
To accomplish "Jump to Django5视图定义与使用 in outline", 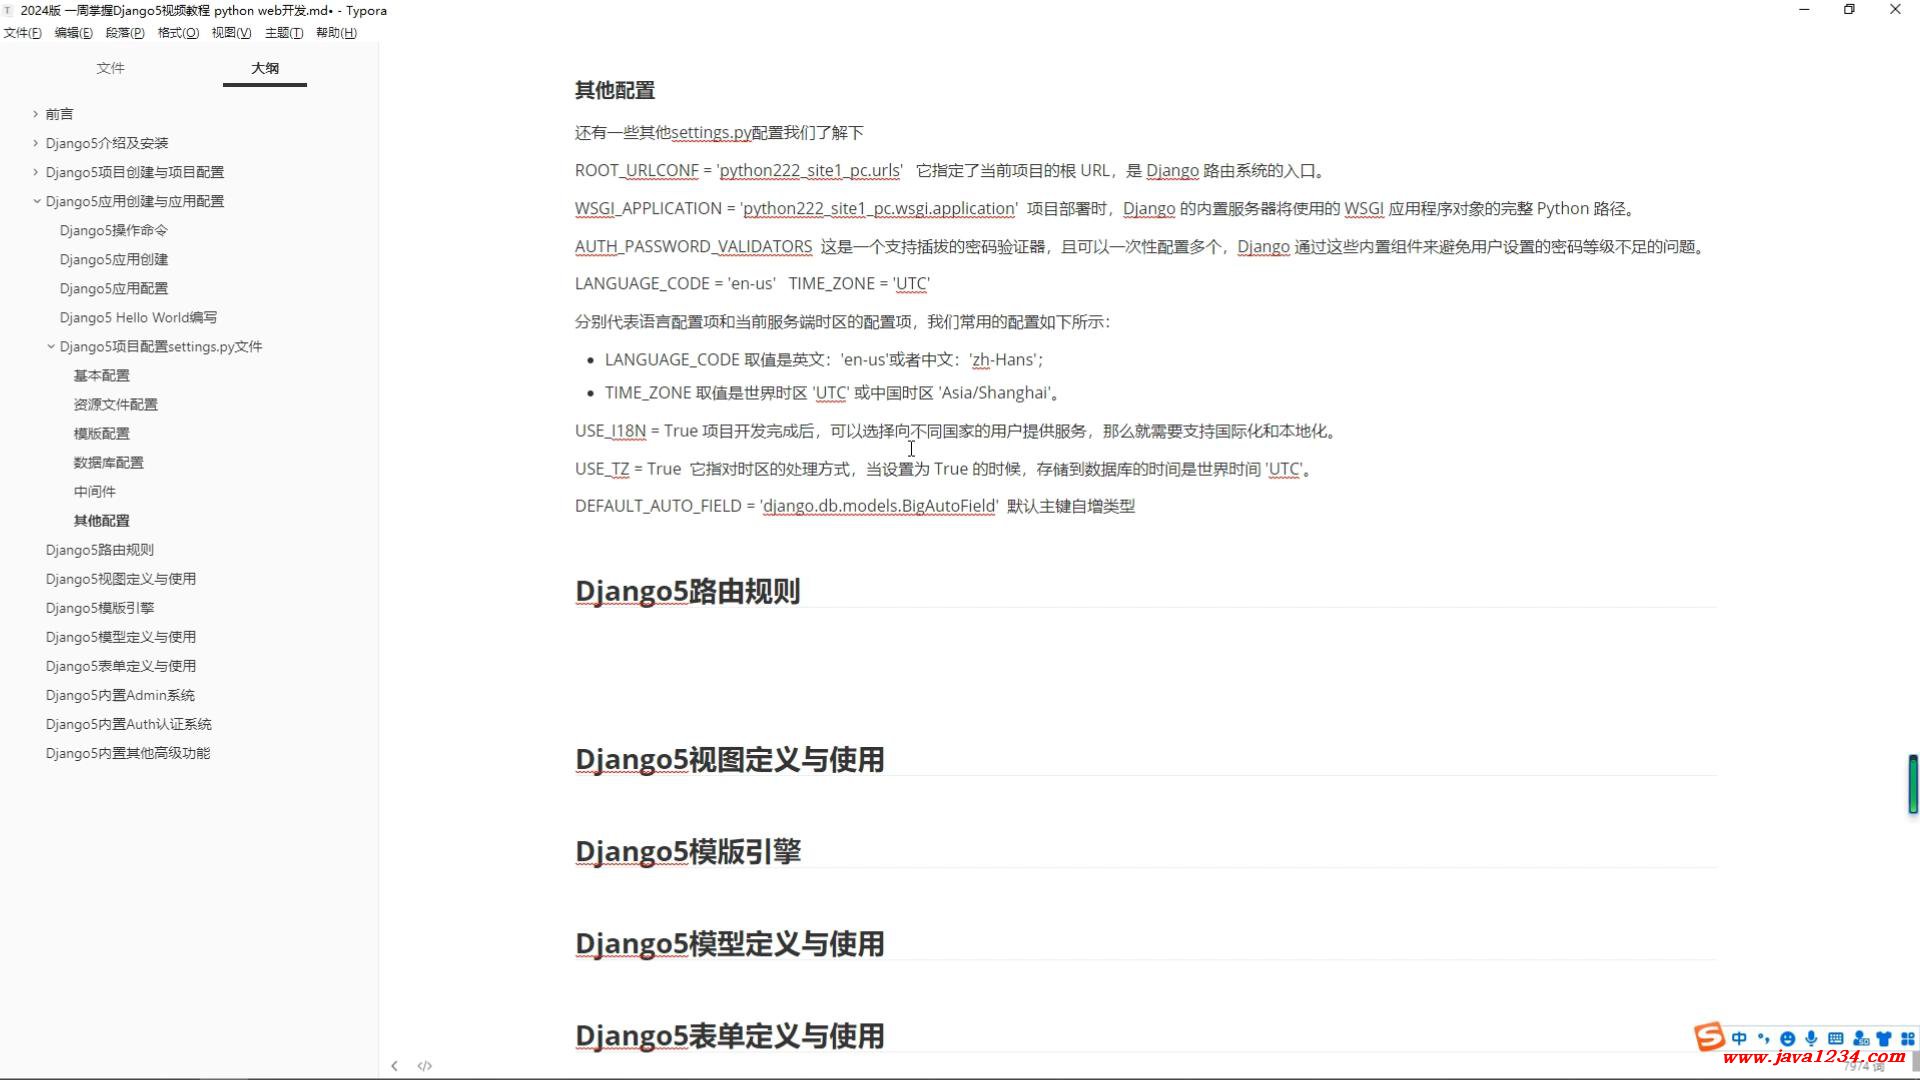I will click(120, 578).
